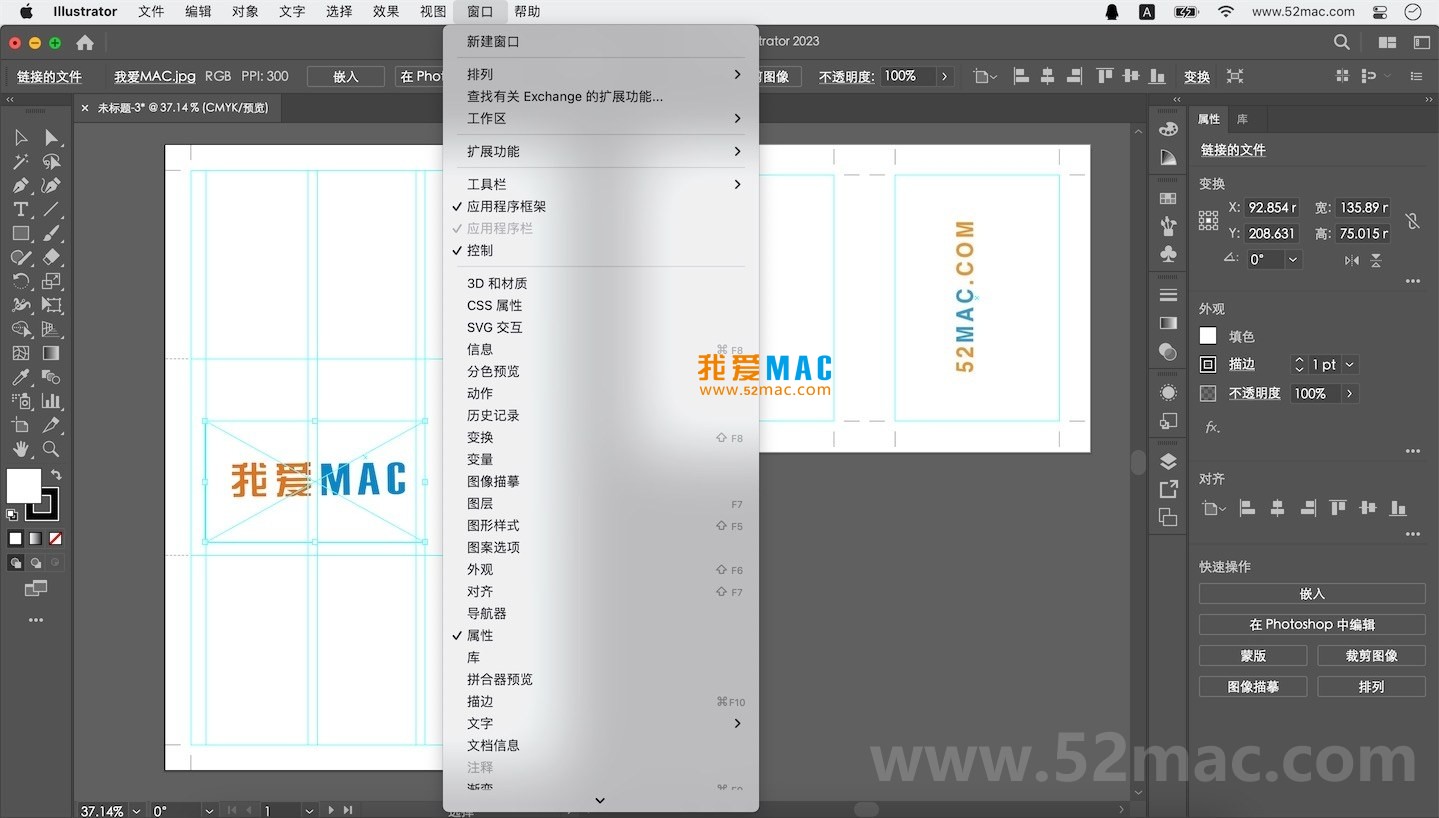Select the Rotate tool
The image size is (1439, 818).
click(21, 281)
